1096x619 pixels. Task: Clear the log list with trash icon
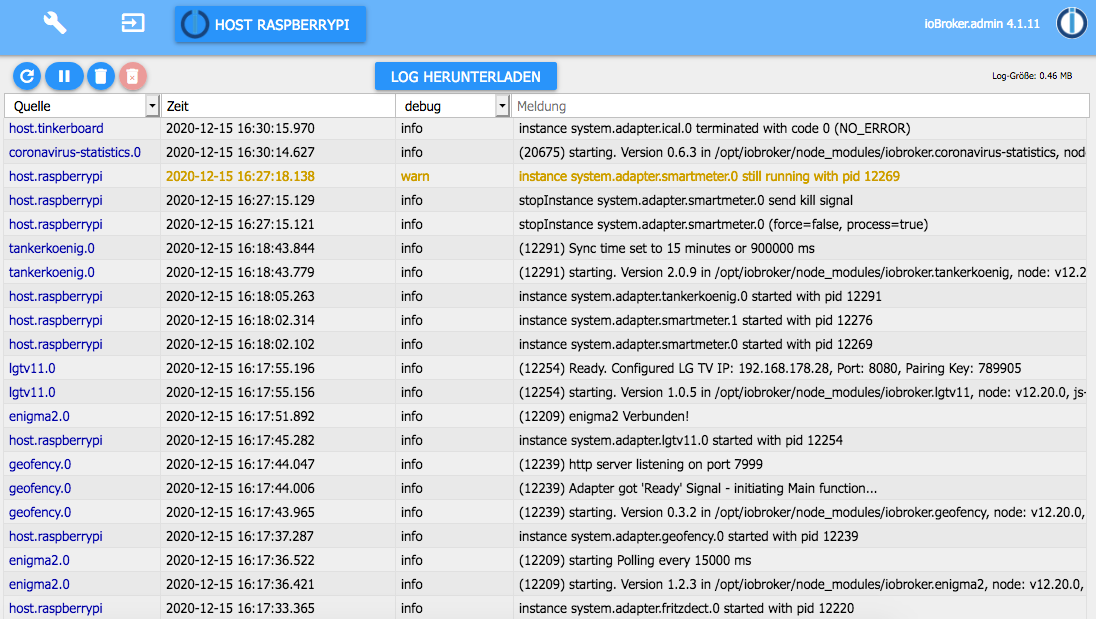(x=100, y=75)
